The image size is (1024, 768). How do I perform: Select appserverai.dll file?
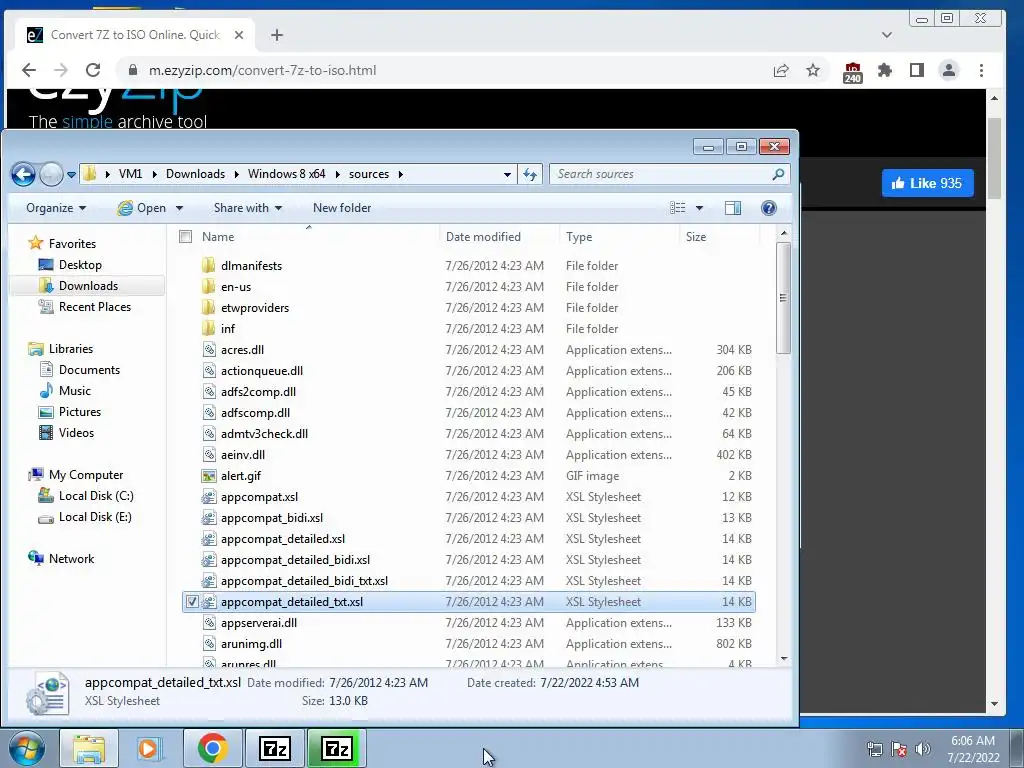pos(259,622)
